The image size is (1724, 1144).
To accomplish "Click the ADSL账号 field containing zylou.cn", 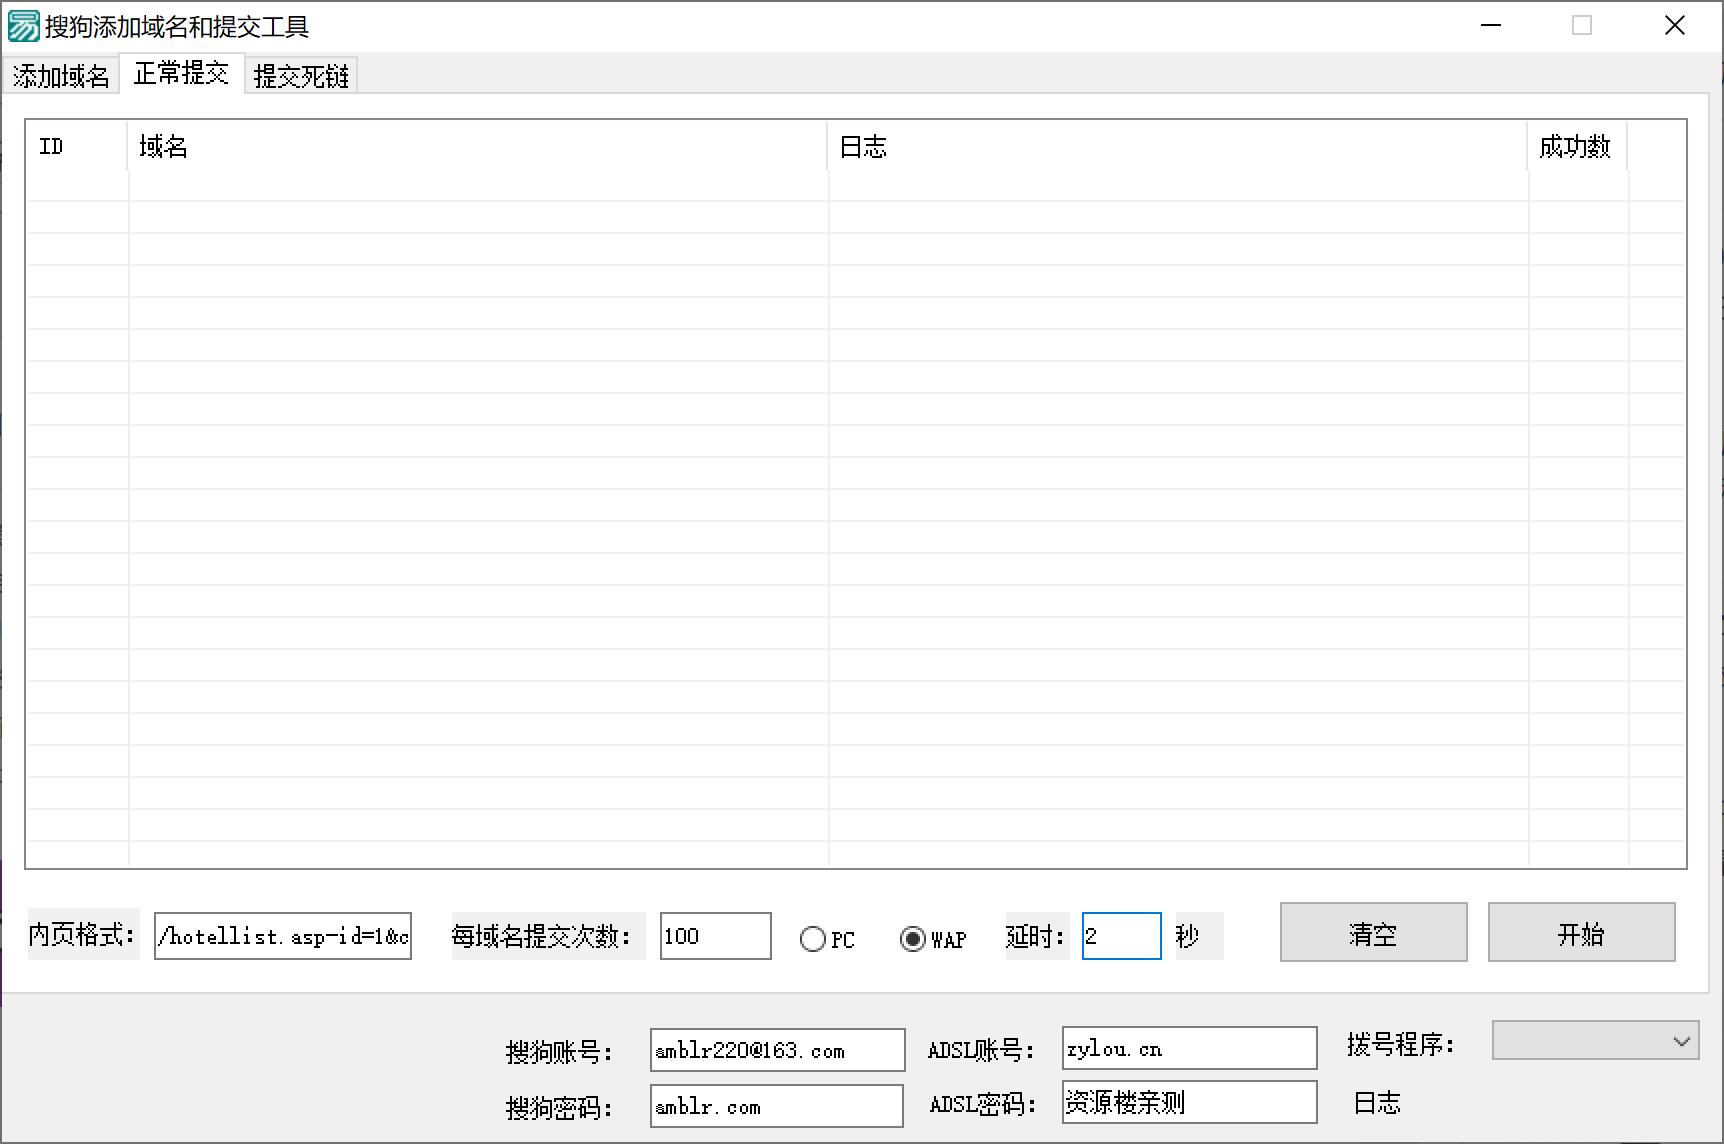I will 1188,1047.
